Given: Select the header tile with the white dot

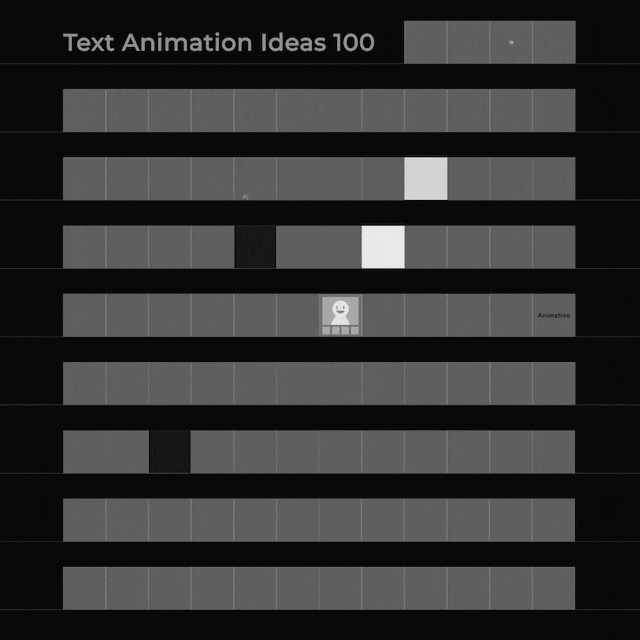Looking at the screenshot, I should point(511,42).
